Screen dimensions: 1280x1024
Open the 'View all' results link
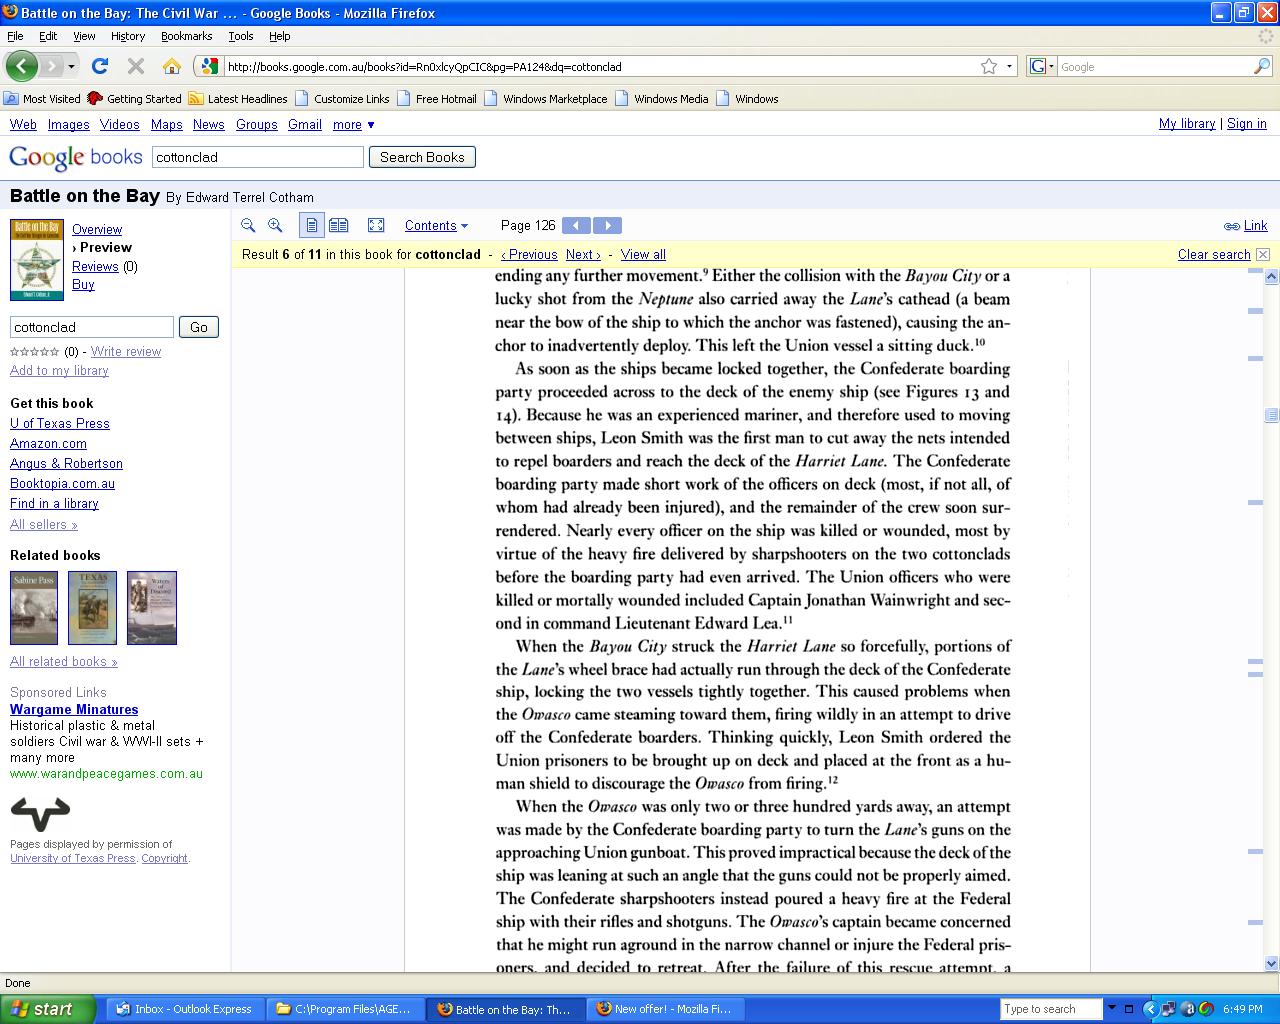(x=643, y=255)
